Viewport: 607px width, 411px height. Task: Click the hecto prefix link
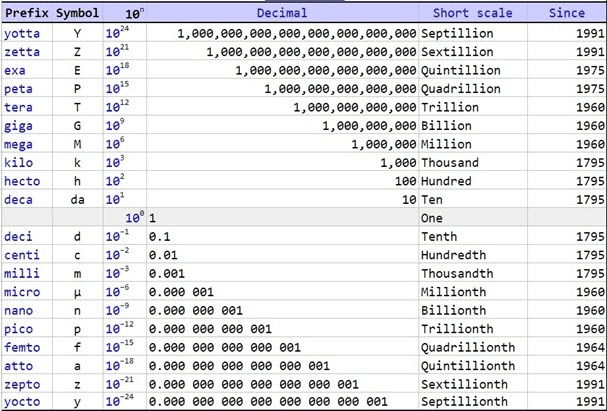(x=22, y=181)
